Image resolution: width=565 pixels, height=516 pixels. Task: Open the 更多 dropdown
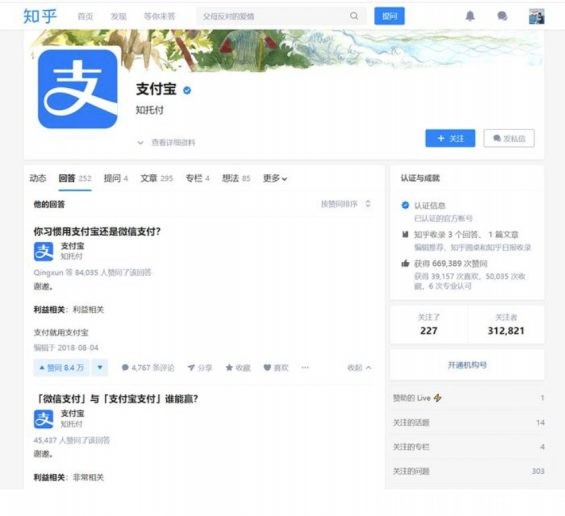pos(275,178)
